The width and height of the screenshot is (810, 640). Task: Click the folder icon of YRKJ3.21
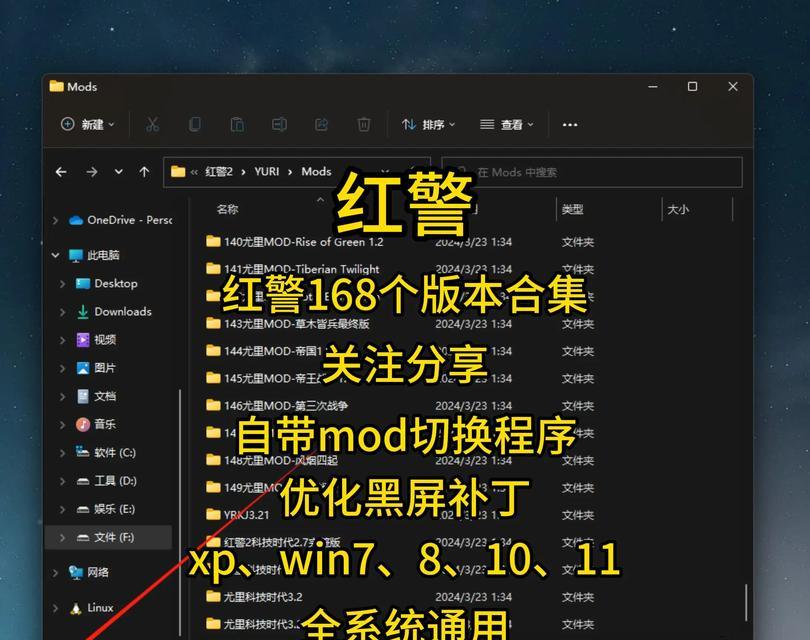(x=213, y=514)
